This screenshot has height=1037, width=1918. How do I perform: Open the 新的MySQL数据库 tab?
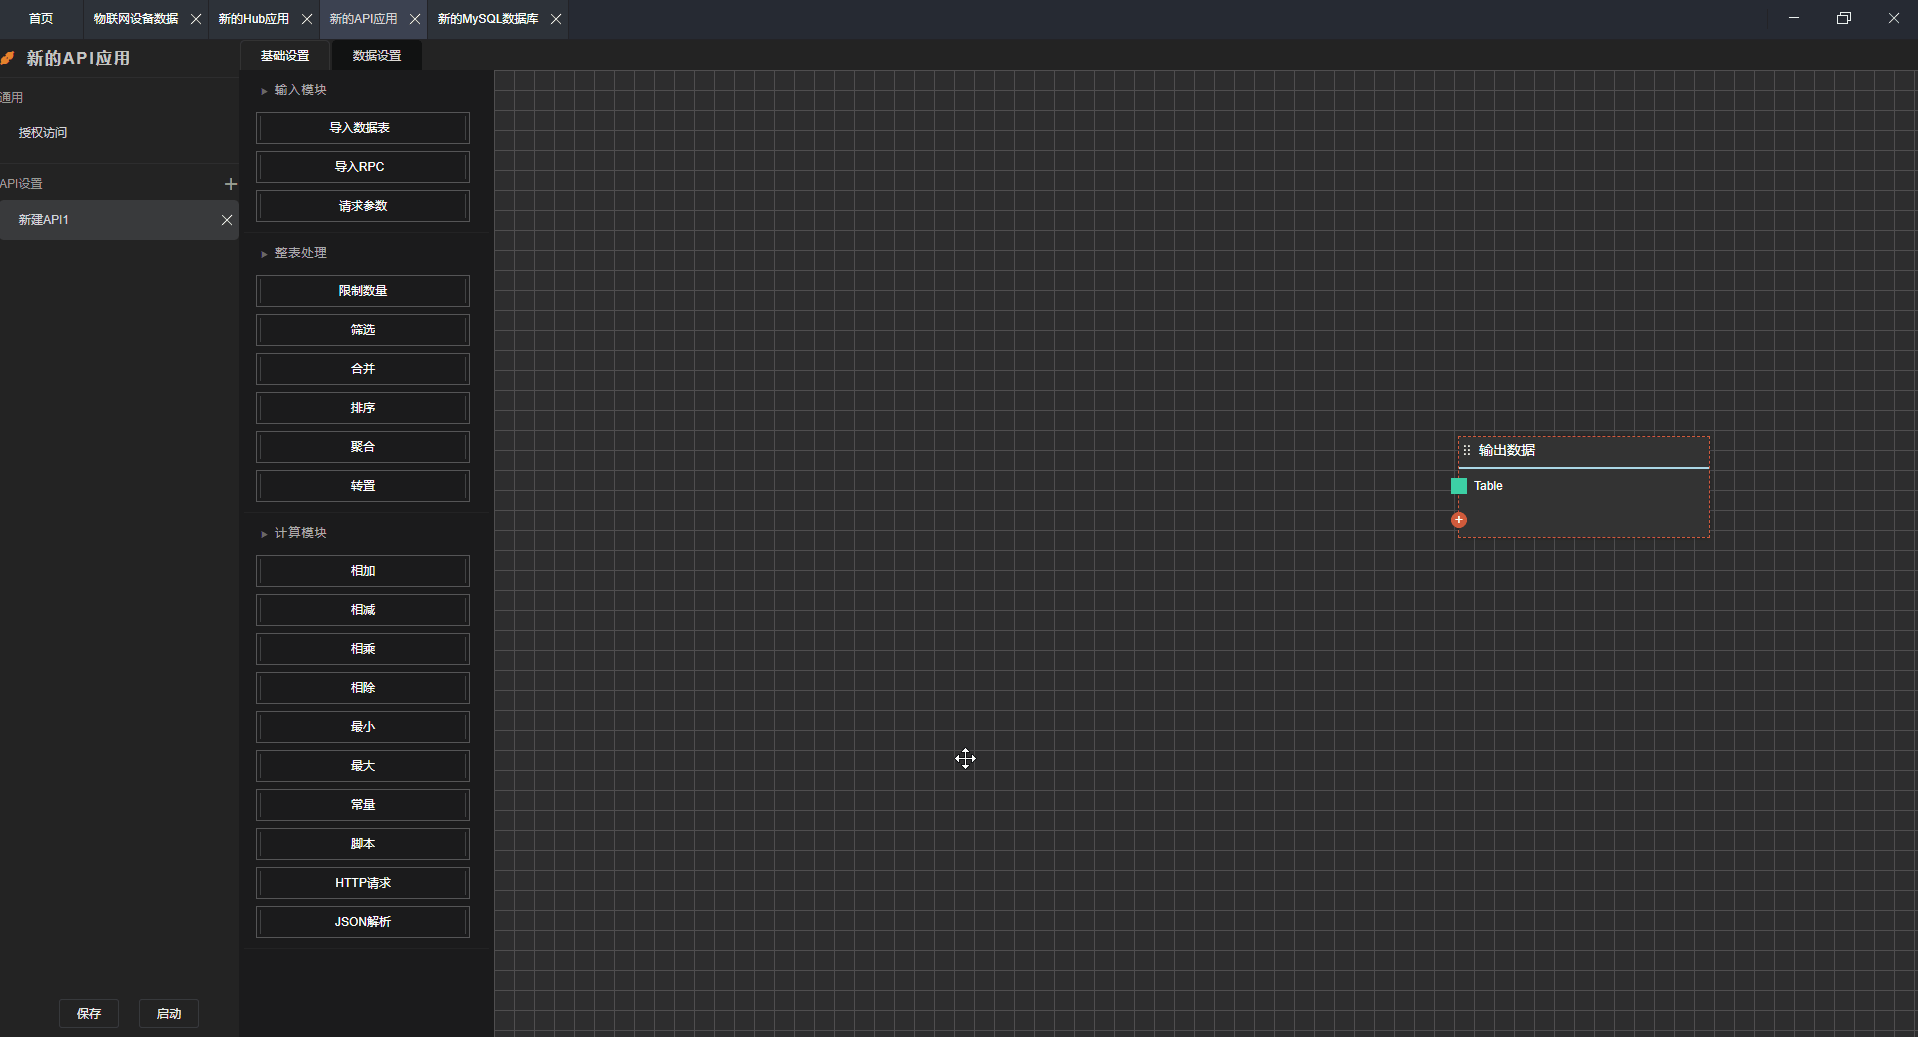click(x=488, y=19)
